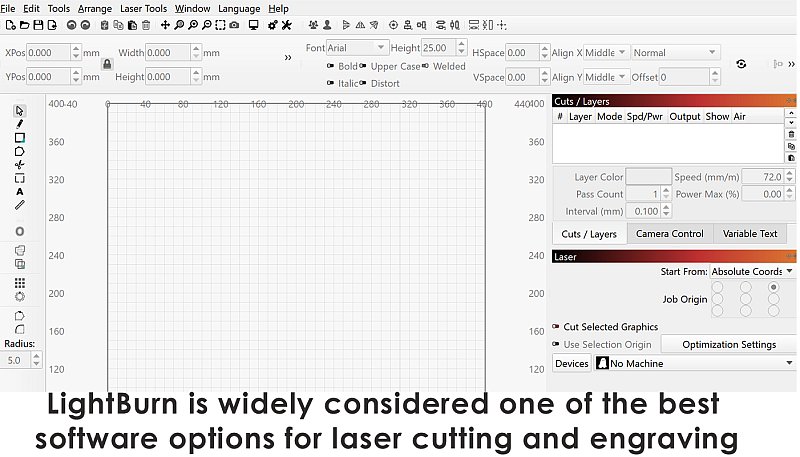Click the Save file toolbar icon
The width and height of the screenshot is (800, 457).
[x=39, y=24]
